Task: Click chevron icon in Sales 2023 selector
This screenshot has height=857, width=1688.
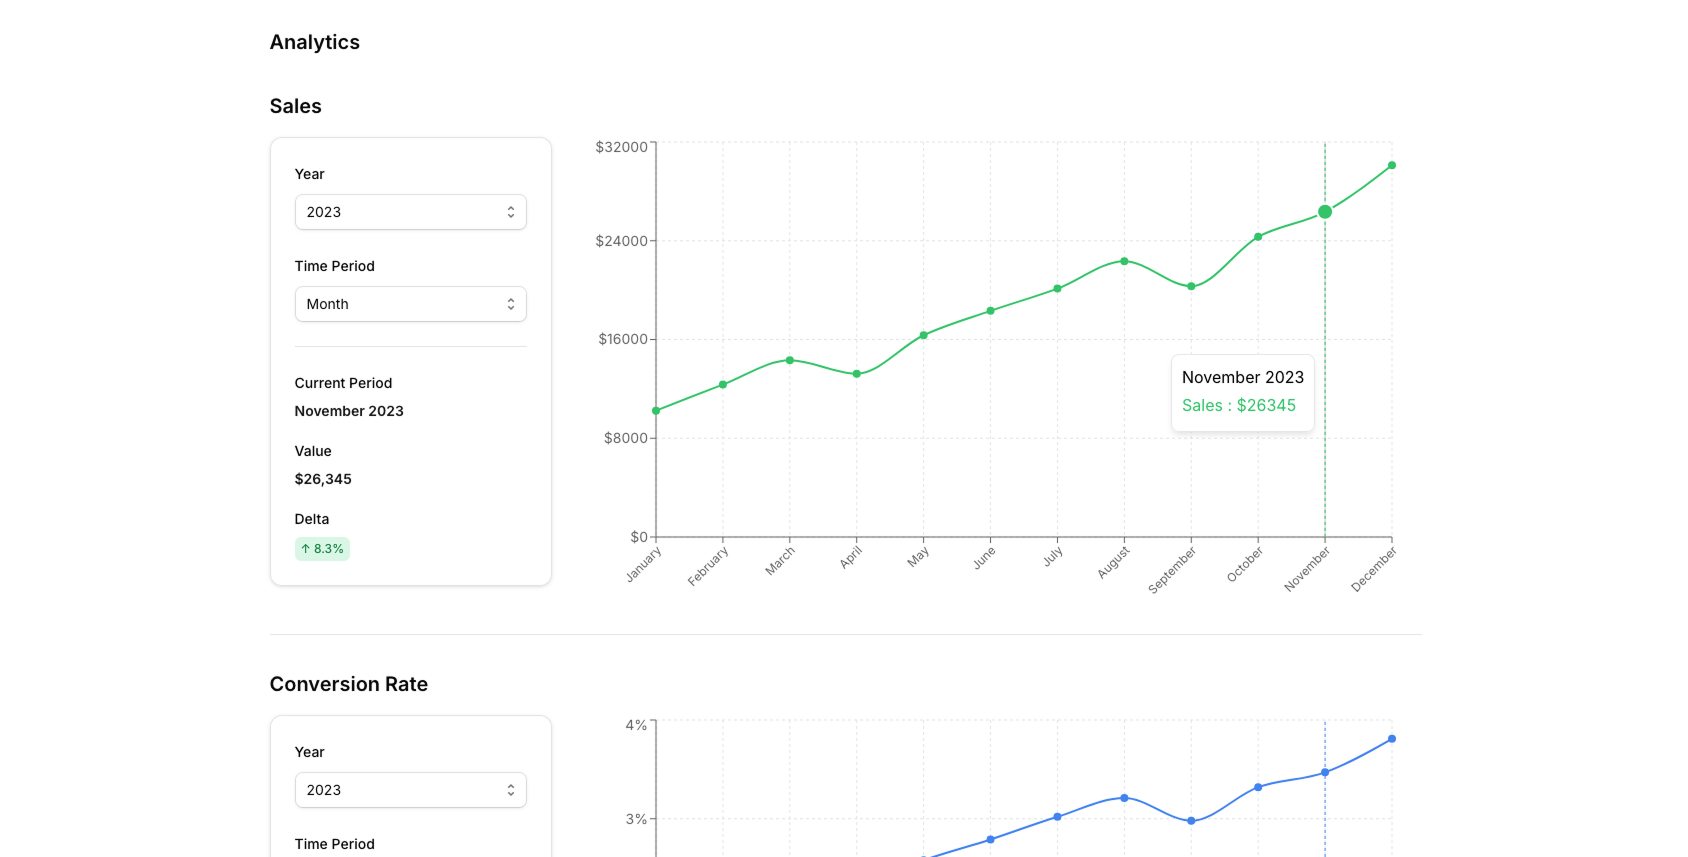Action: [x=510, y=212]
